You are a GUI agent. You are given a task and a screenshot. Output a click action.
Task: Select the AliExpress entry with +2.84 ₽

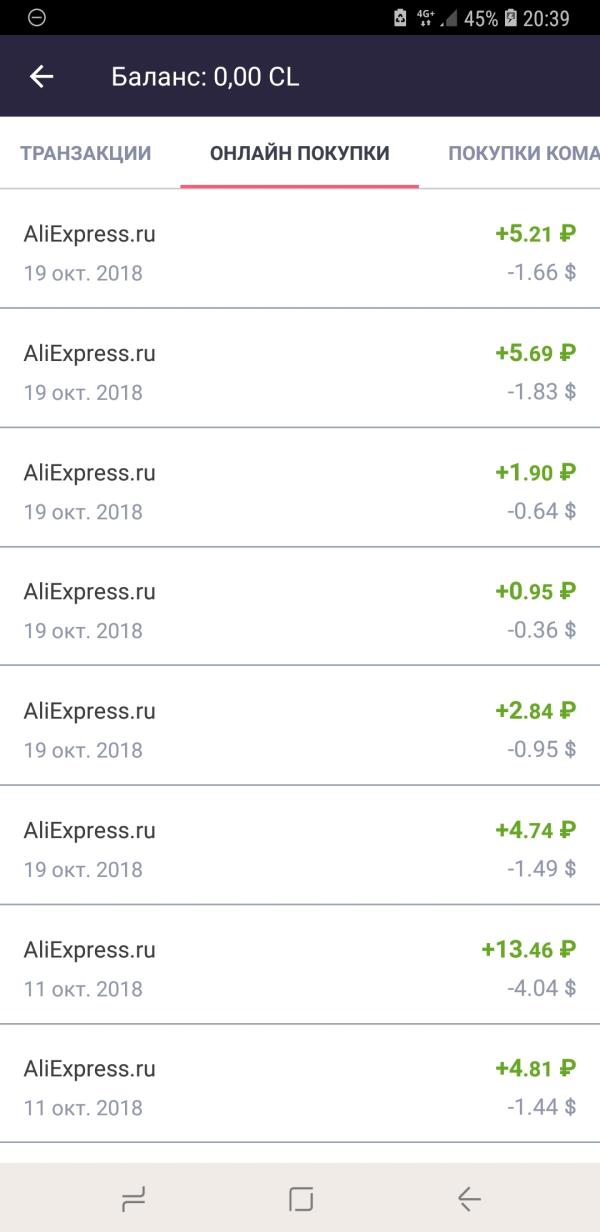pos(300,725)
